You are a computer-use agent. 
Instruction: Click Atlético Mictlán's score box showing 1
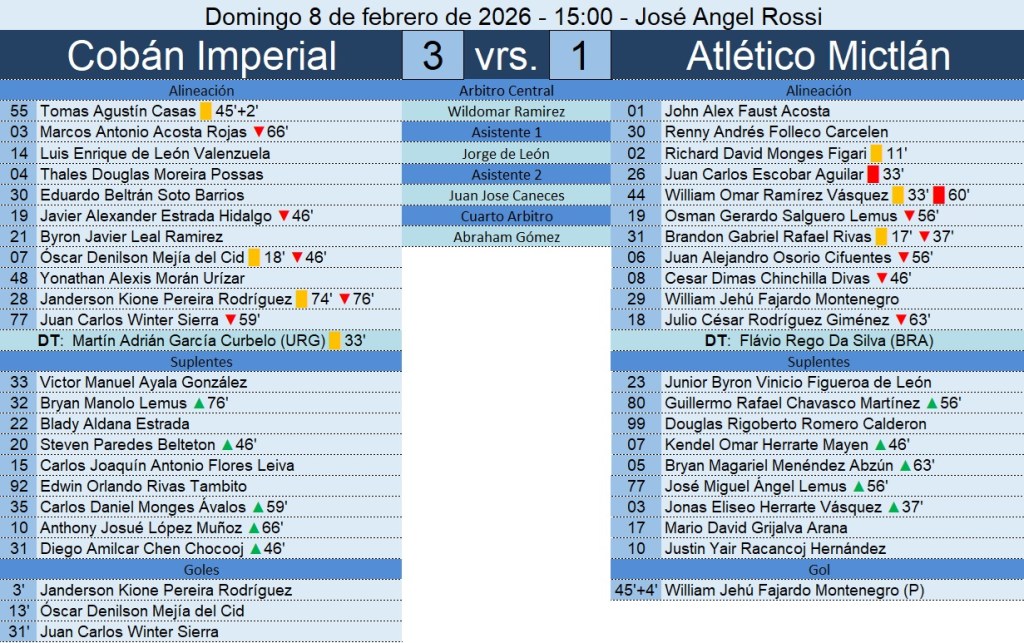pos(580,56)
